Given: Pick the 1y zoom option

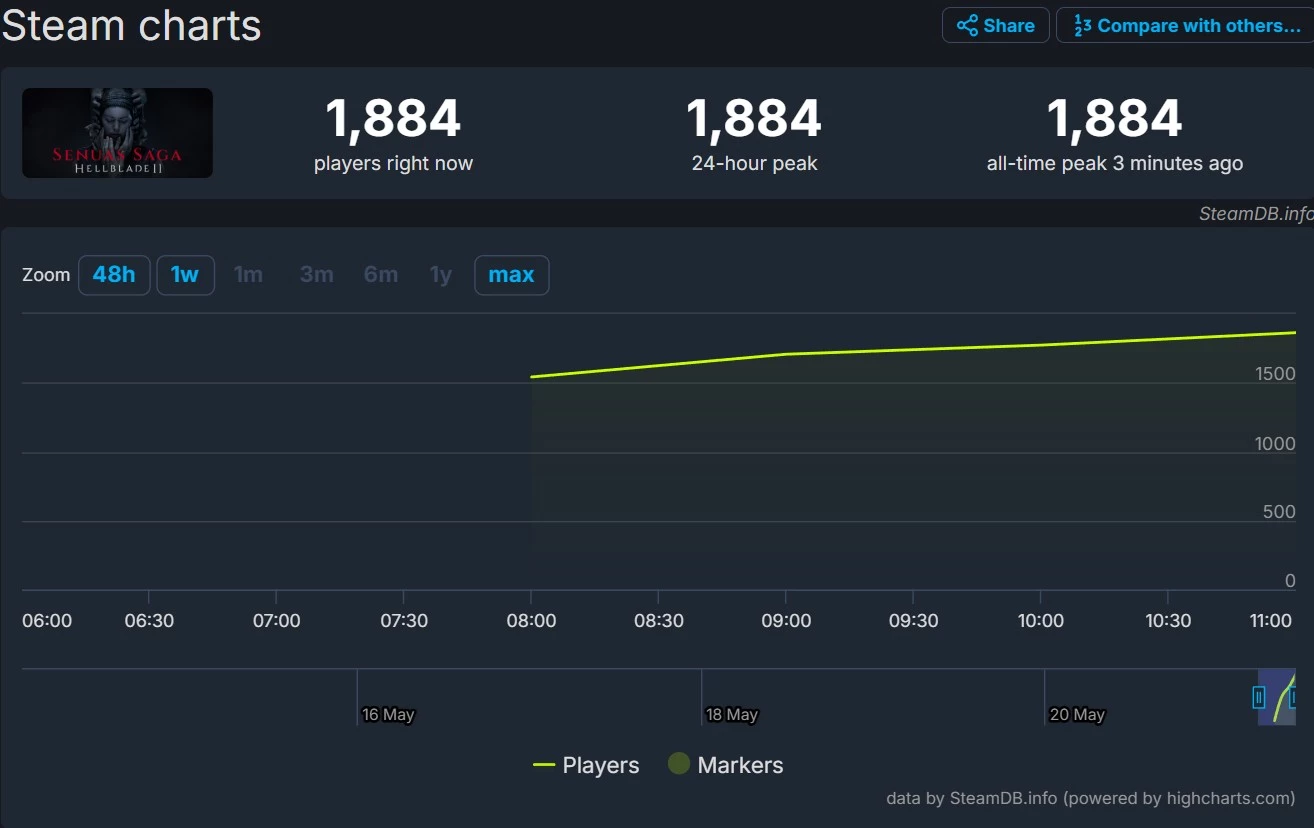Looking at the screenshot, I should 441,275.
